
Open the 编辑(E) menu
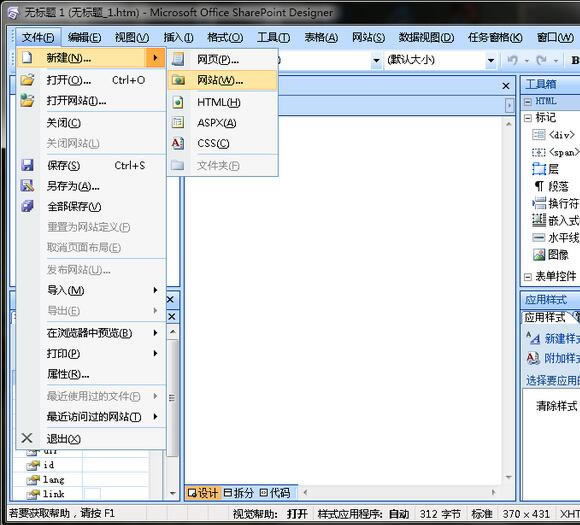[x=84, y=37]
